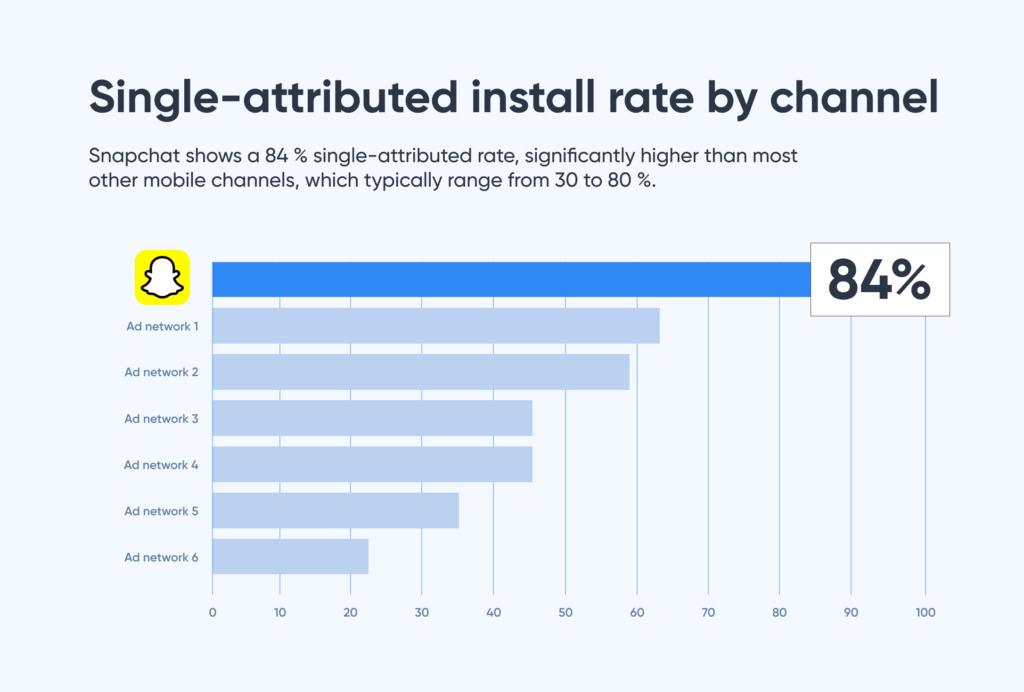Click the 100 axis tick label
1024x692 pixels.
point(925,612)
